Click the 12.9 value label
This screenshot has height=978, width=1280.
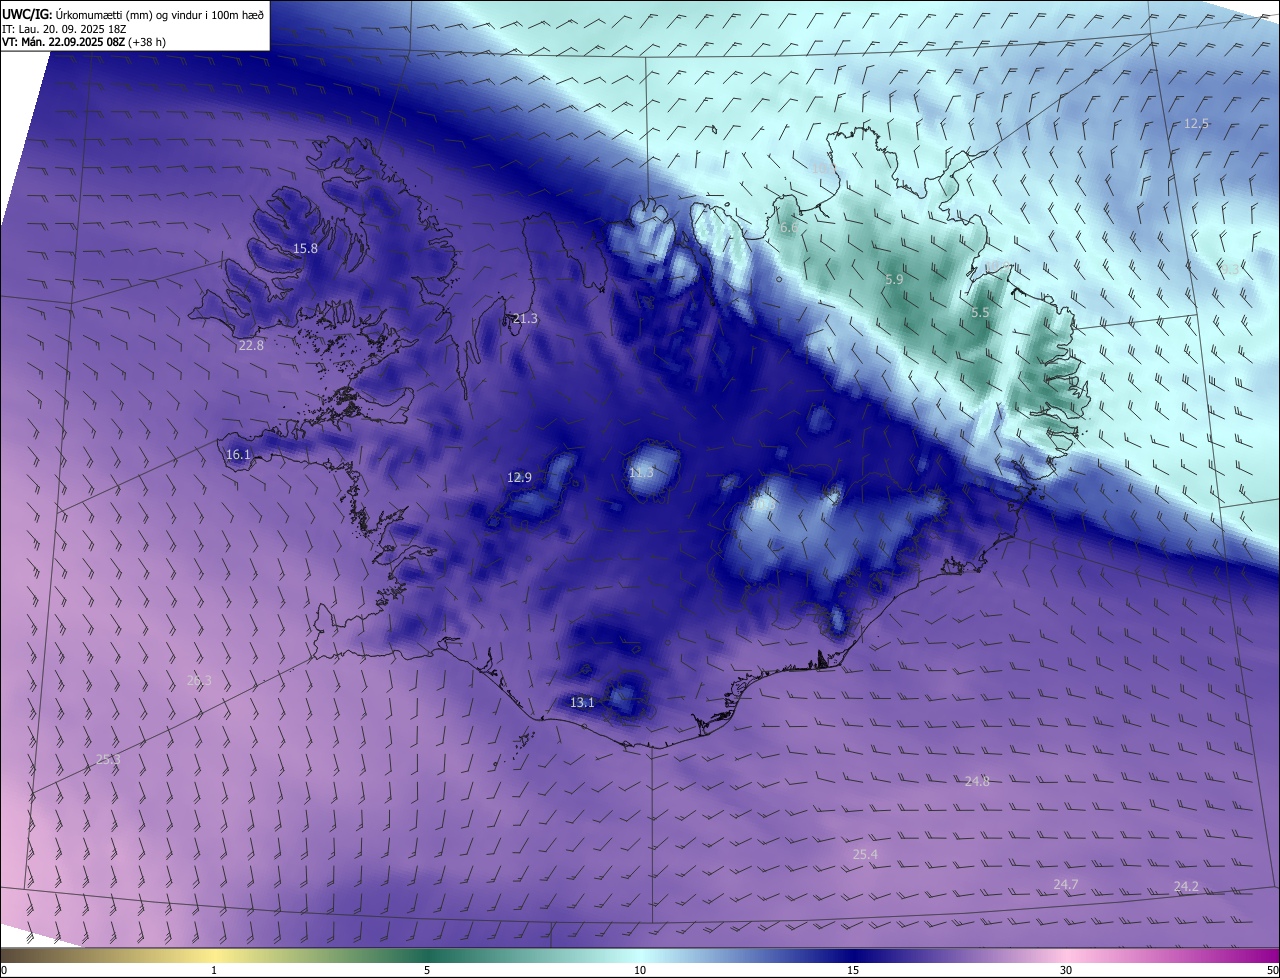click(519, 477)
